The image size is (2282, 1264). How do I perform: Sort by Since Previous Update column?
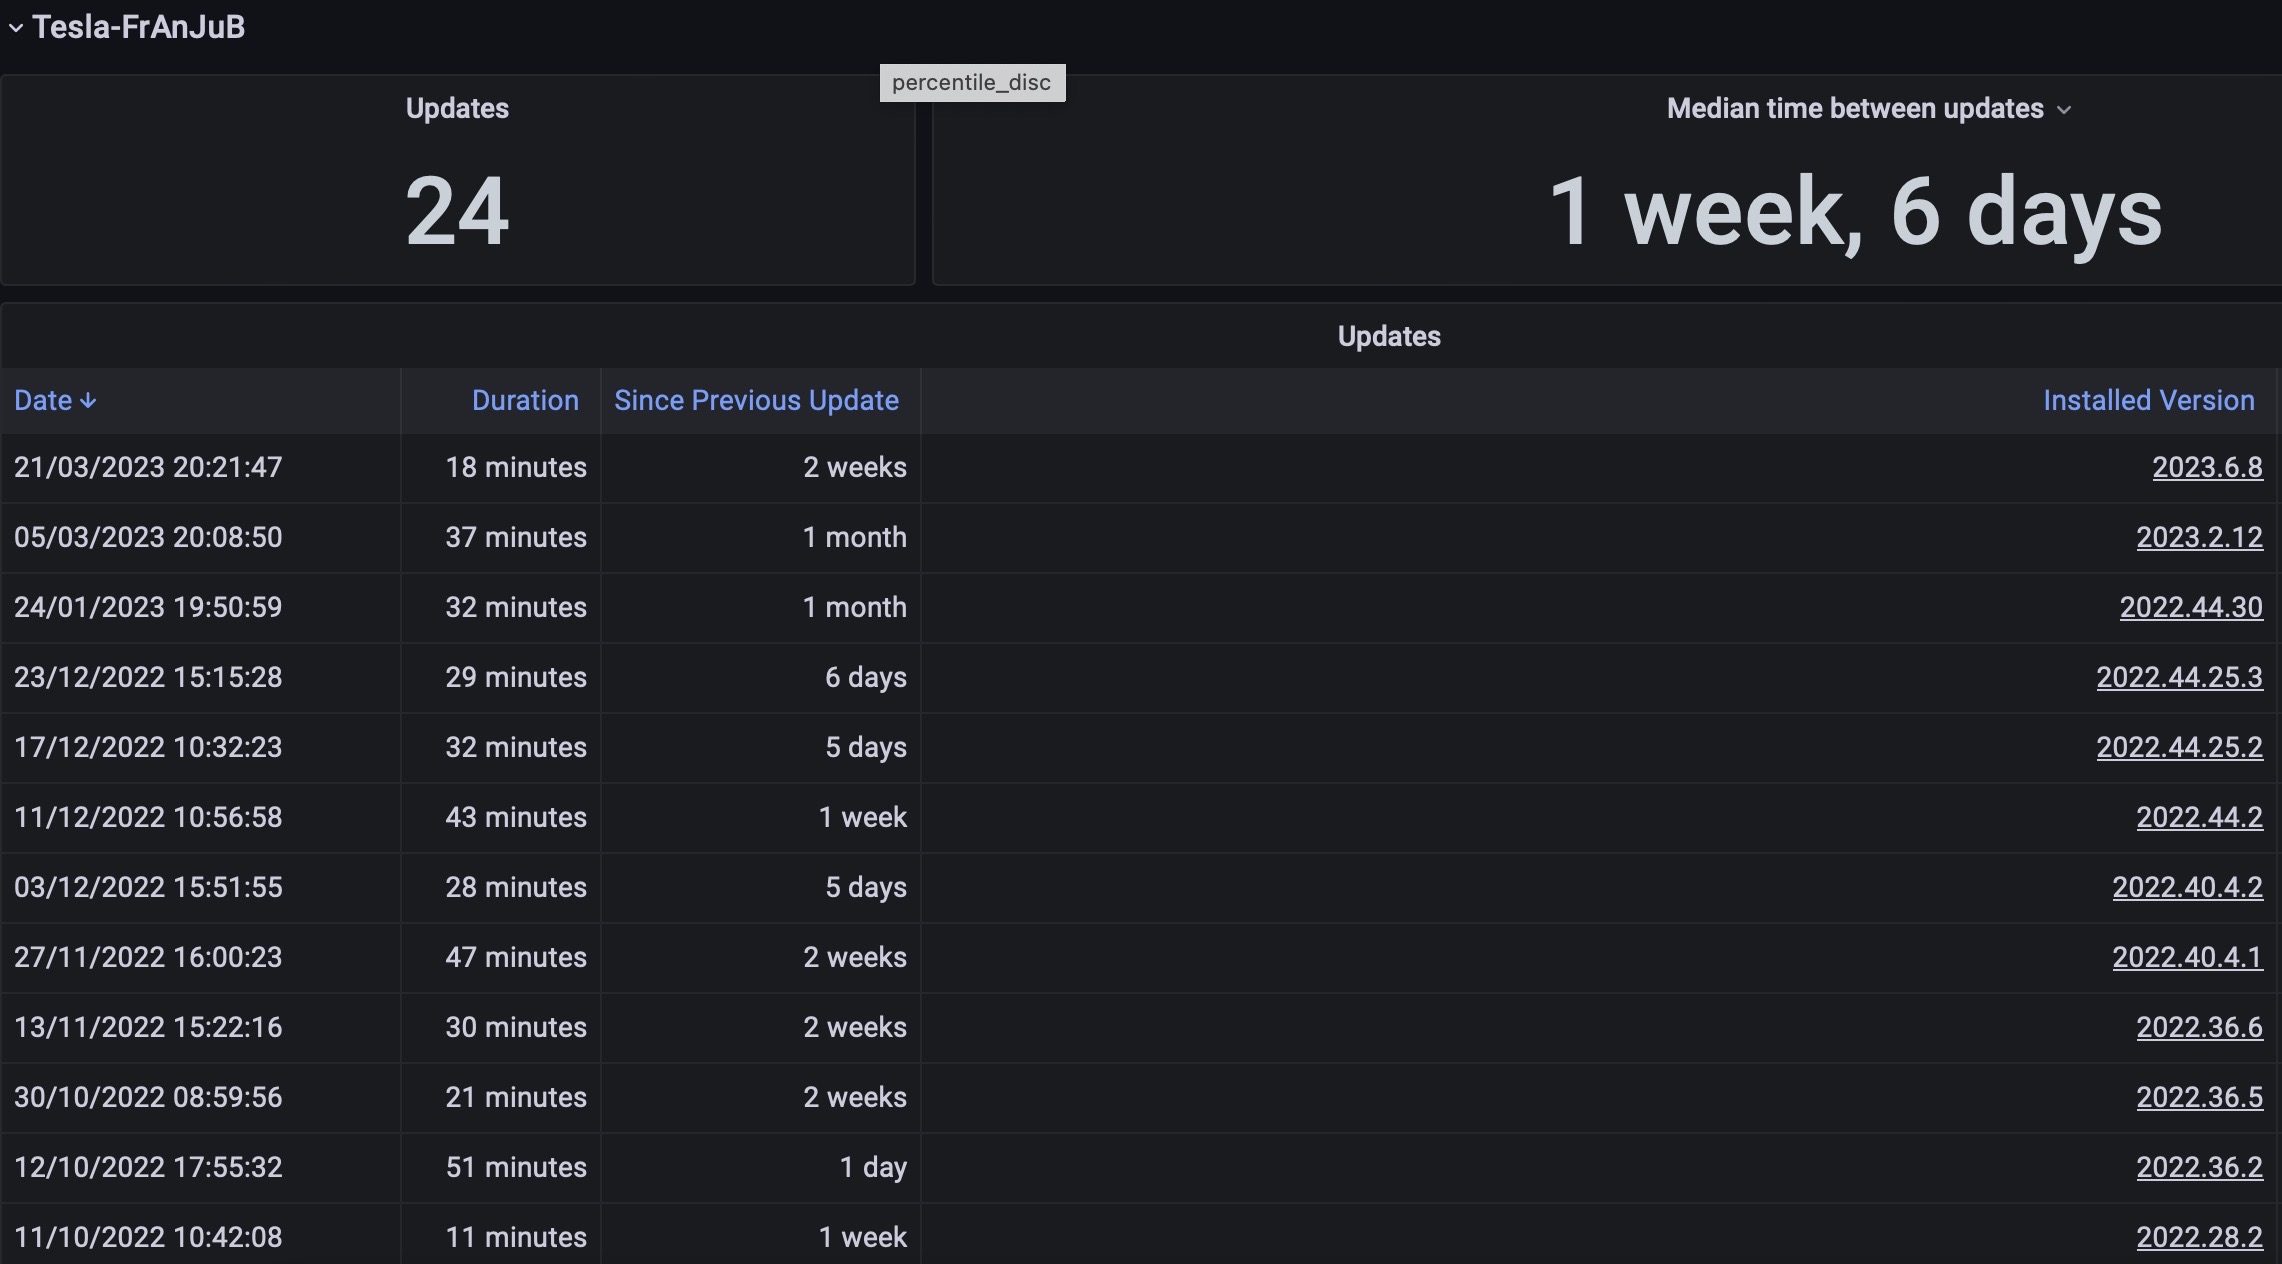(756, 401)
